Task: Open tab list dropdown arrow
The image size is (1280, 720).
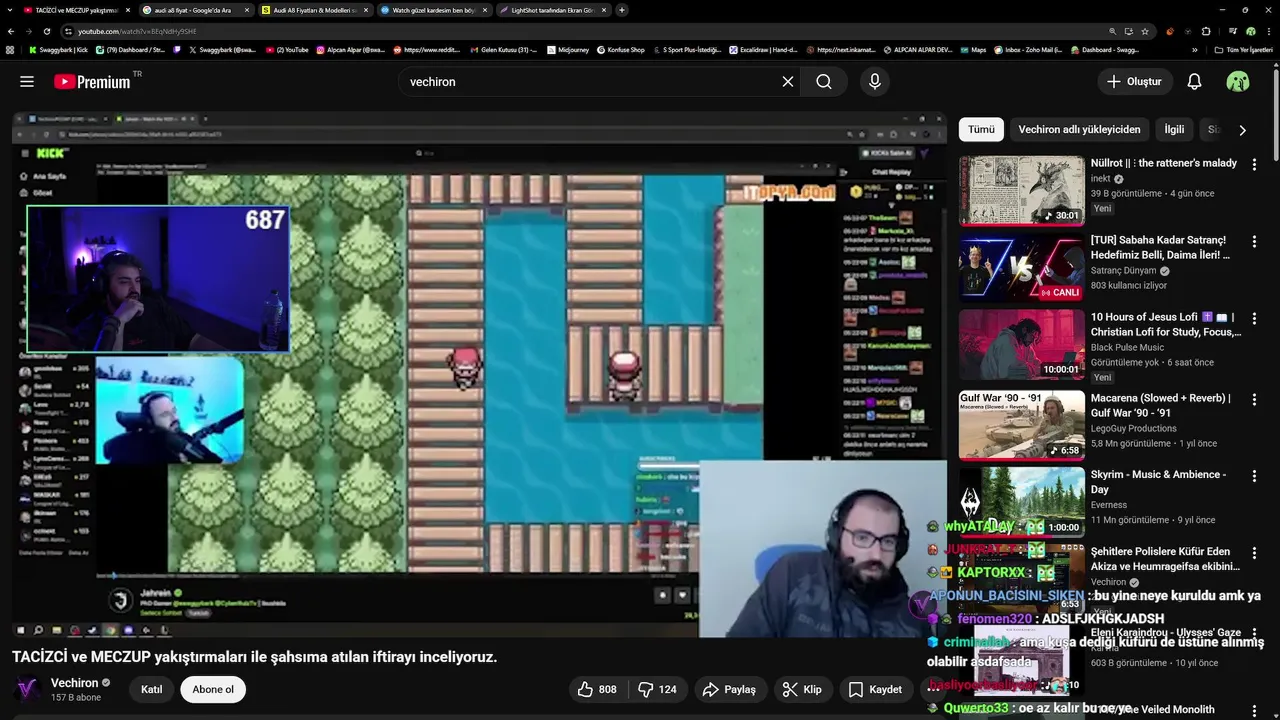Action: click(11, 10)
